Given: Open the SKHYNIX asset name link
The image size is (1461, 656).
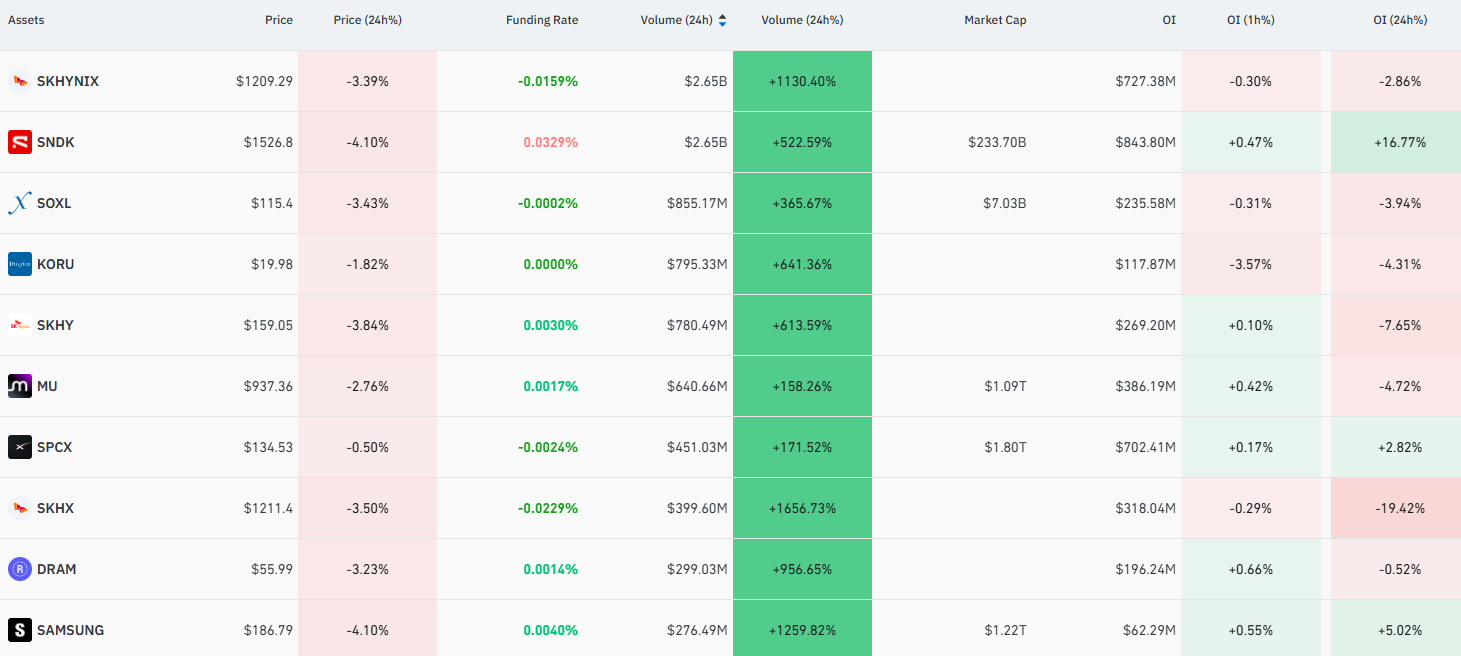Looking at the screenshot, I should coord(68,81).
